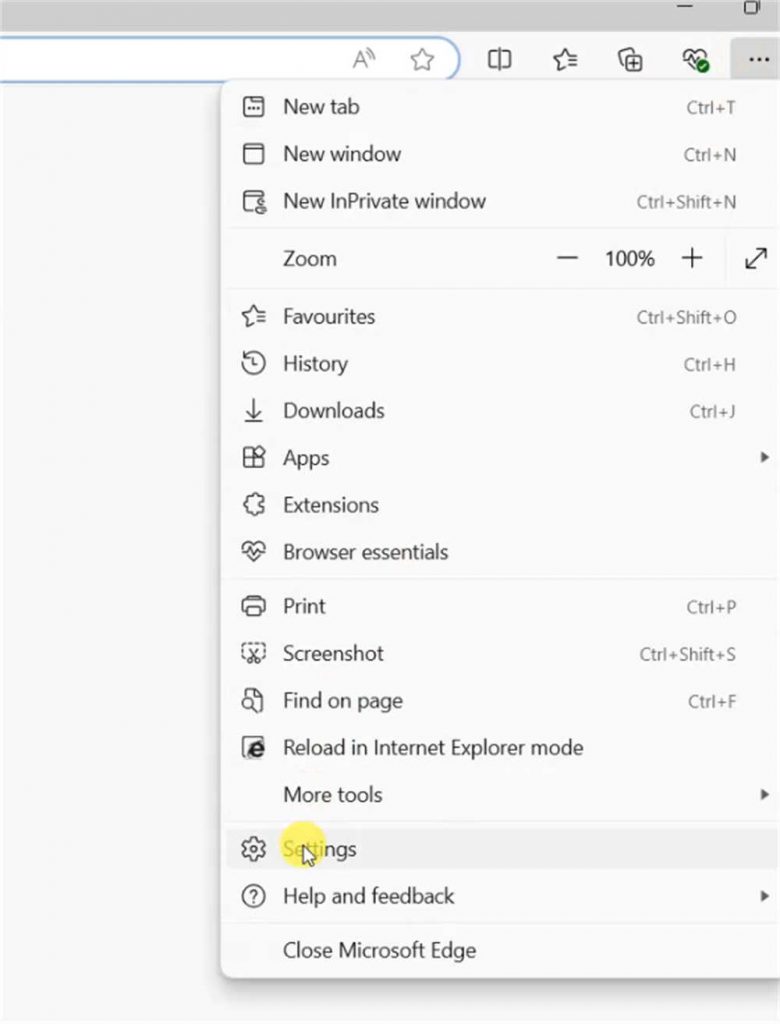Click the Screenshot menu entry
This screenshot has height=1024, width=780.
(333, 654)
